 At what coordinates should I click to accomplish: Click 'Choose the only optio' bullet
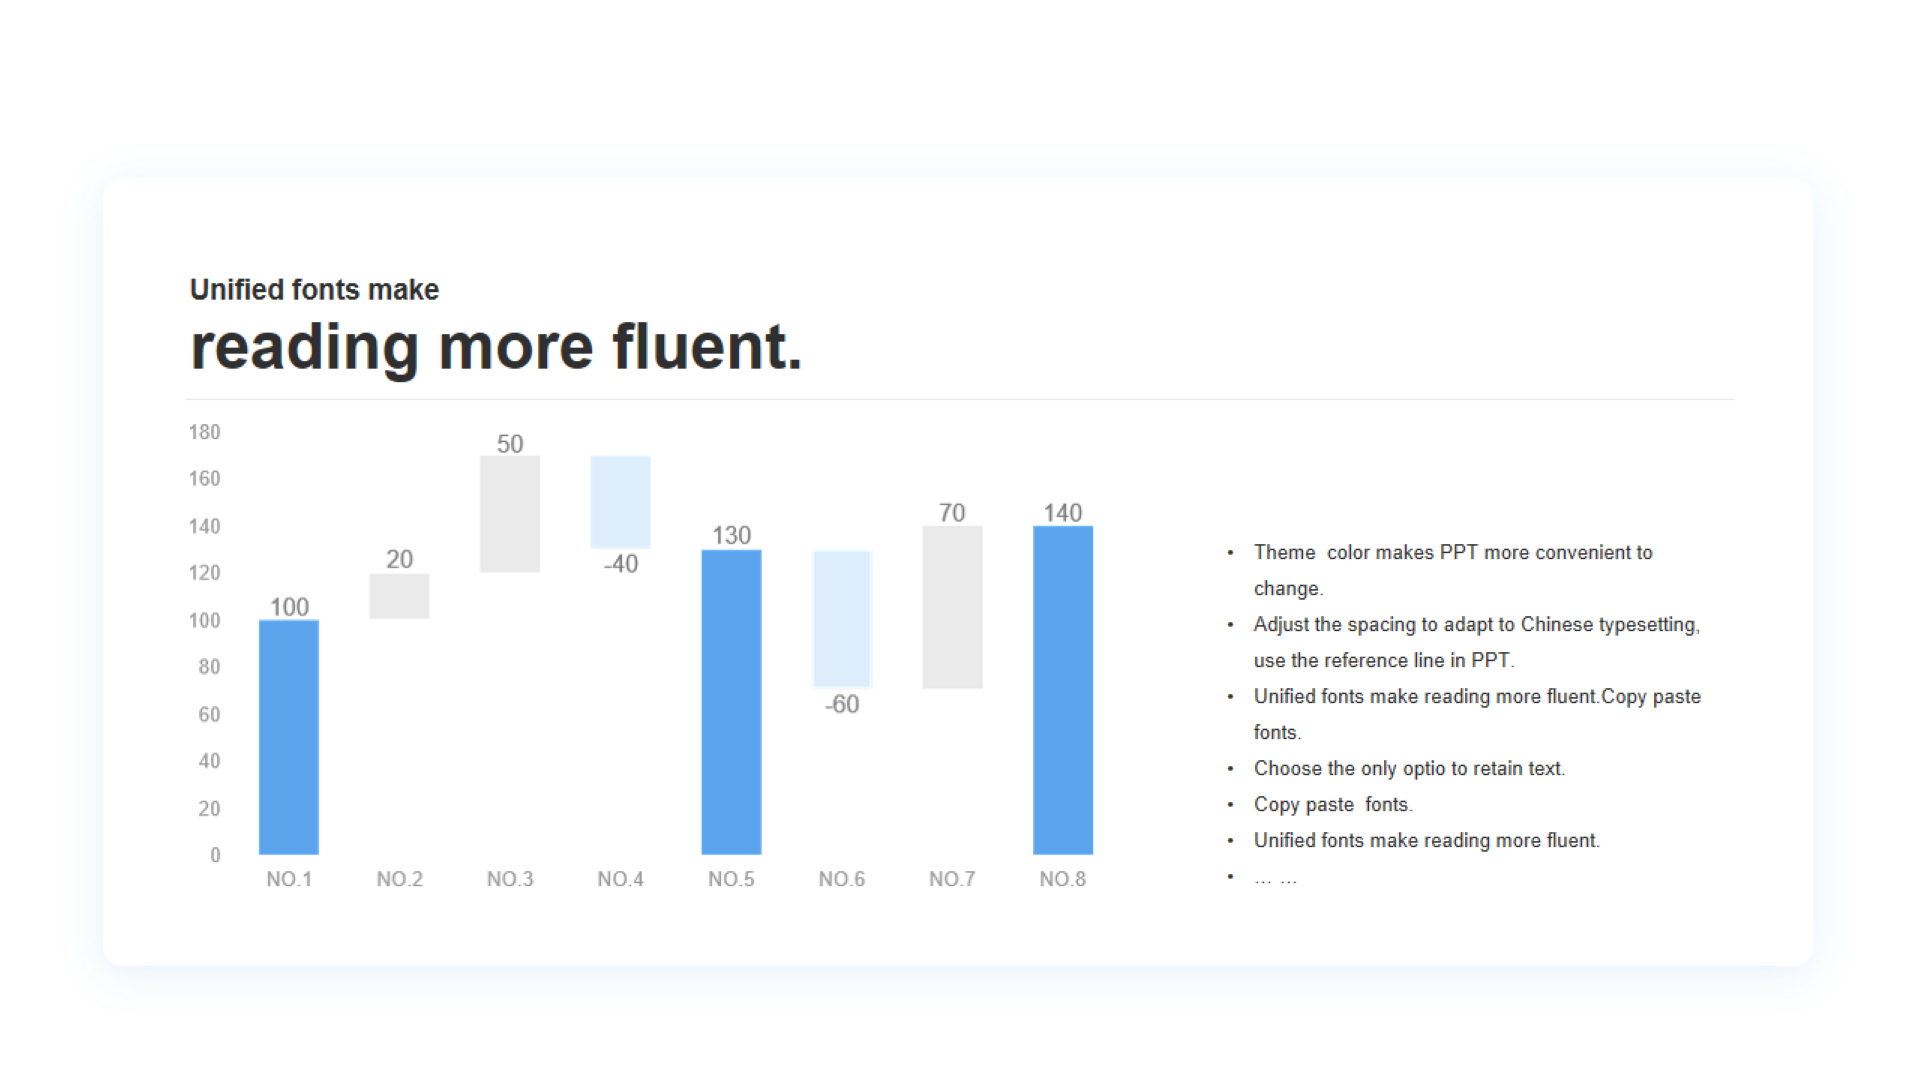[1409, 768]
